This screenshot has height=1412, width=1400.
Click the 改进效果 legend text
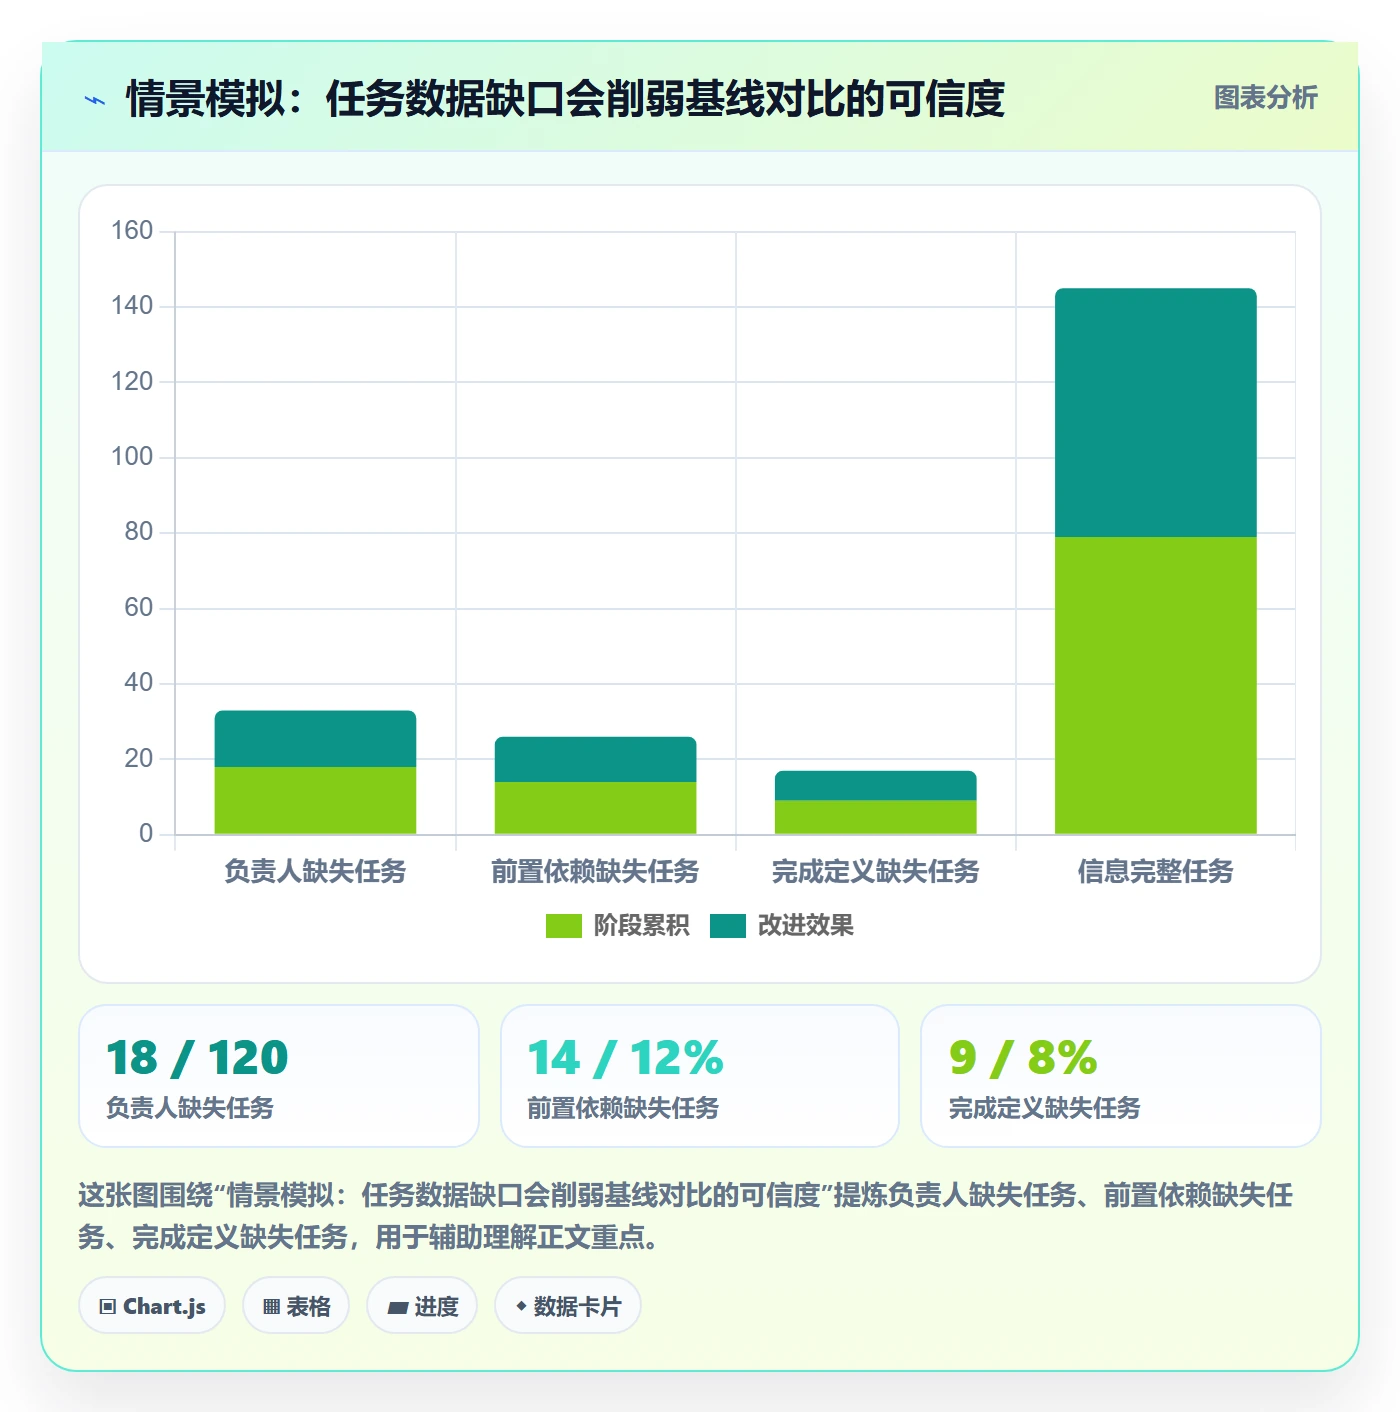pyautogui.click(x=806, y=926)
